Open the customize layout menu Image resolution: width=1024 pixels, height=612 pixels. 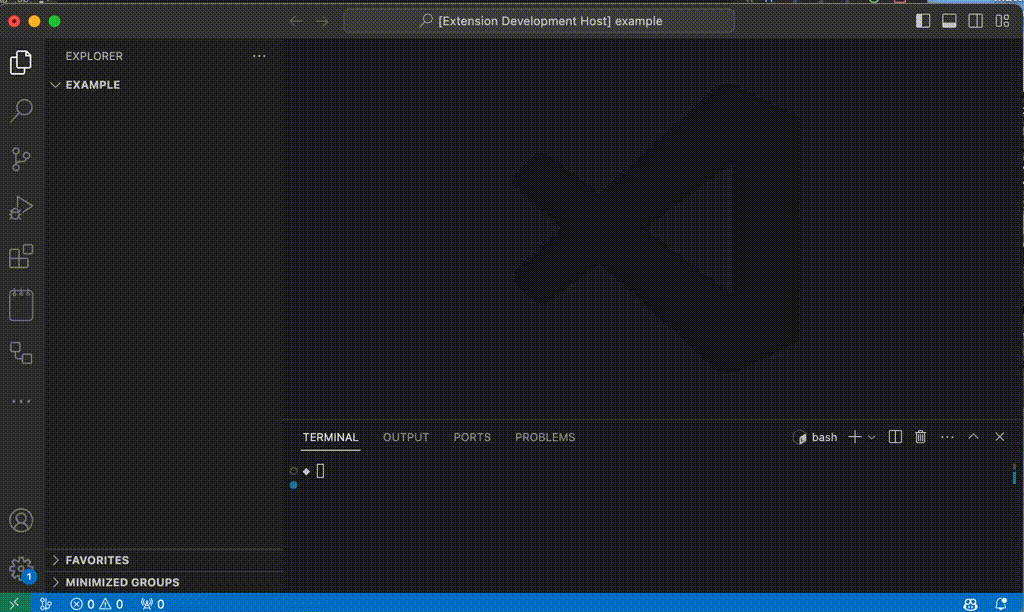click(x=1002, y=22)
